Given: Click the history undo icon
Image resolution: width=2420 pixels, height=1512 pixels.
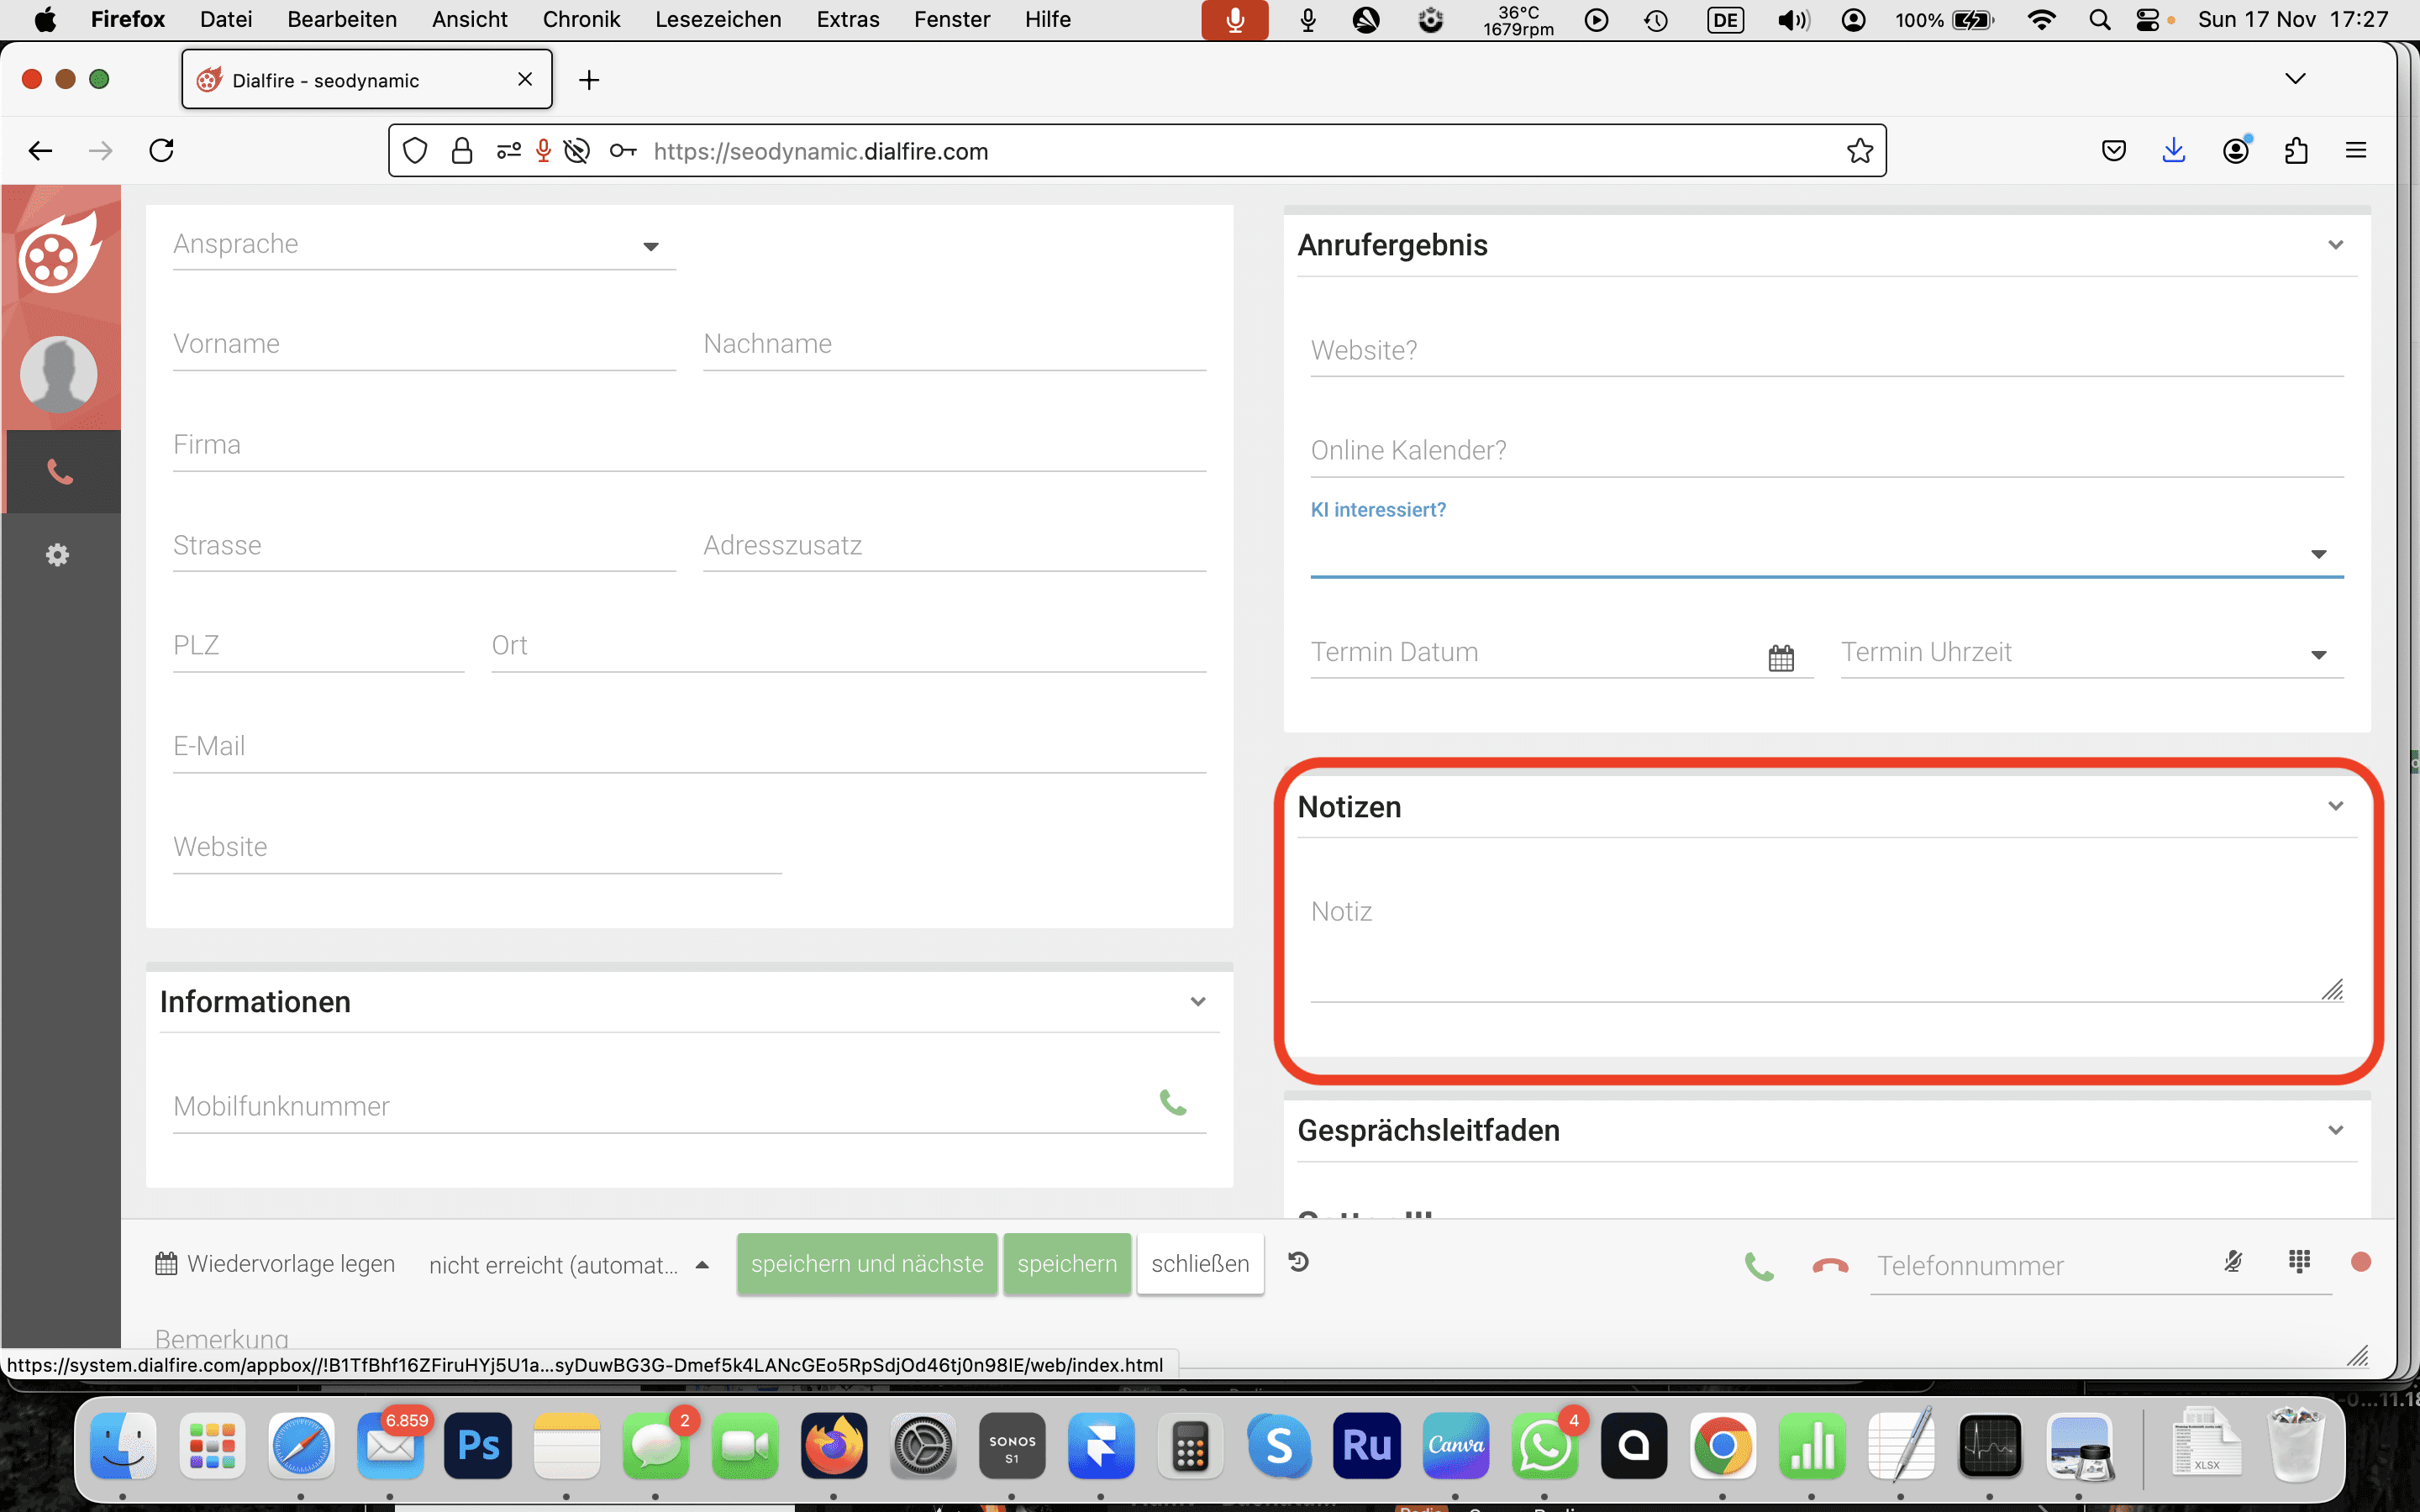Looking at the screenshot, I should point(1298,1262).
